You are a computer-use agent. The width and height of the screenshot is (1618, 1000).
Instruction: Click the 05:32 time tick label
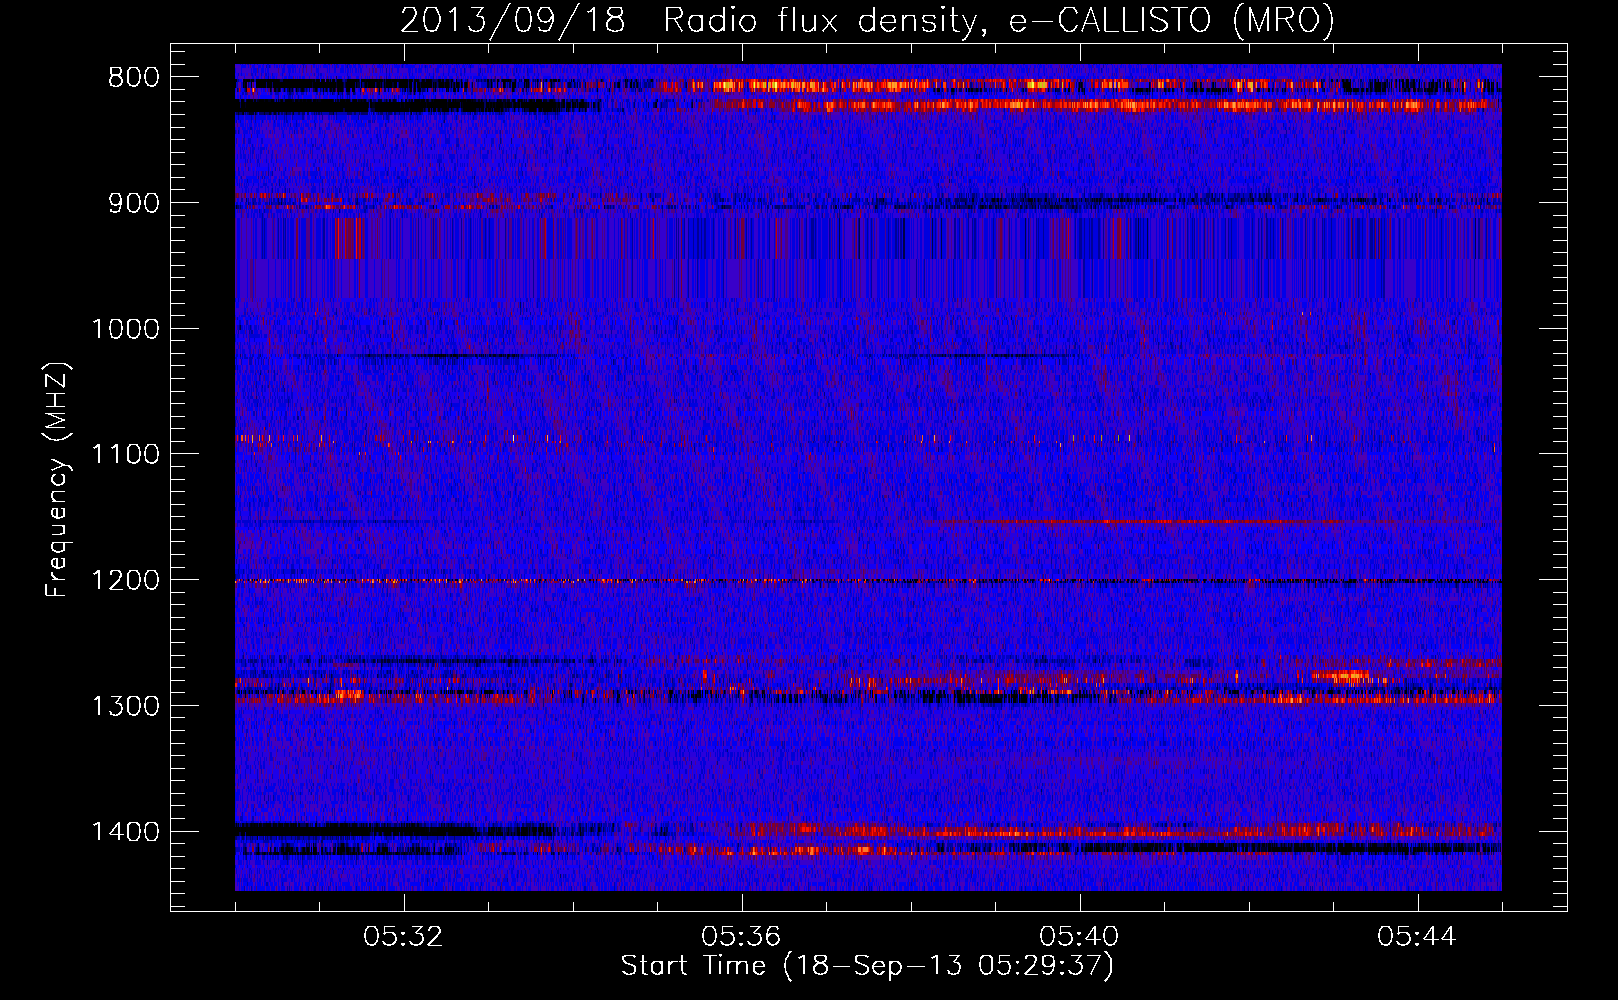(x=403, y=937)
